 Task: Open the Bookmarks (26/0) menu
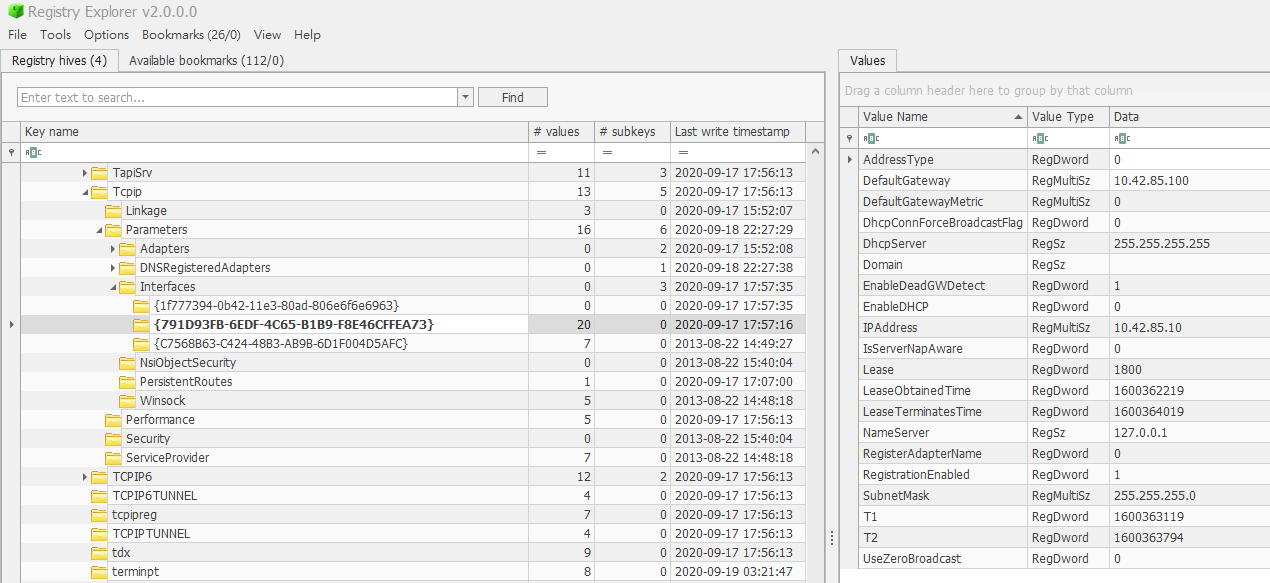tap(191, 34)
